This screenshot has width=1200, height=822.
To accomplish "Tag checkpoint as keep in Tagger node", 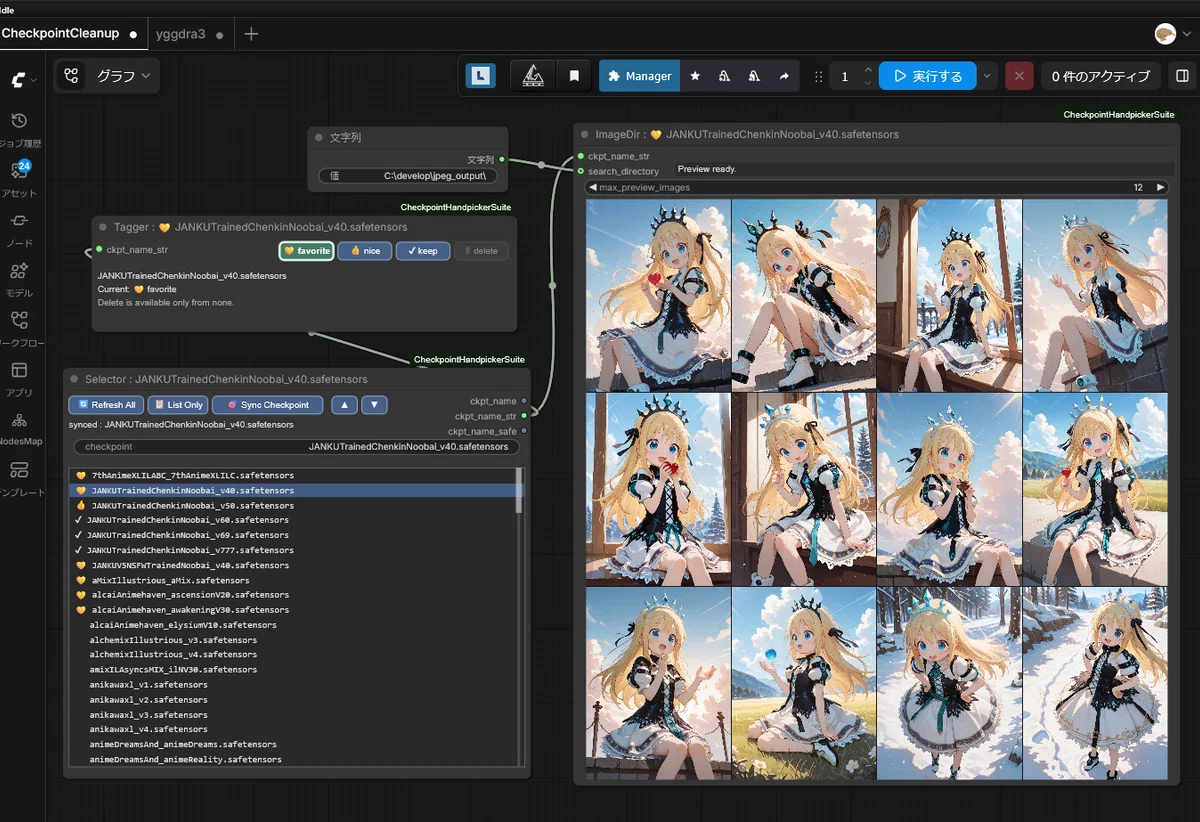I will (423, 251).
